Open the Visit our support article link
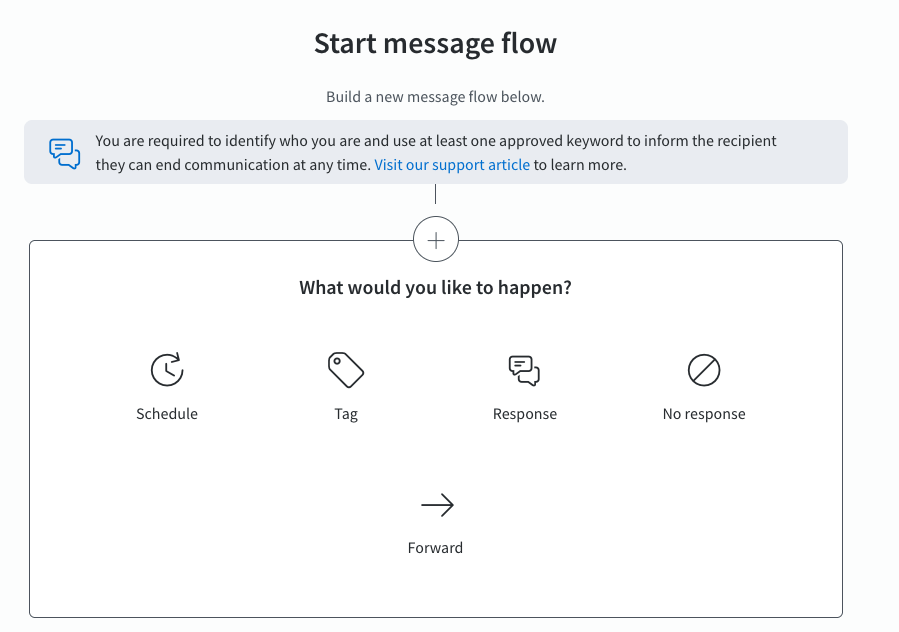Viewport: 899px width, 632px height. pos(451,164)
